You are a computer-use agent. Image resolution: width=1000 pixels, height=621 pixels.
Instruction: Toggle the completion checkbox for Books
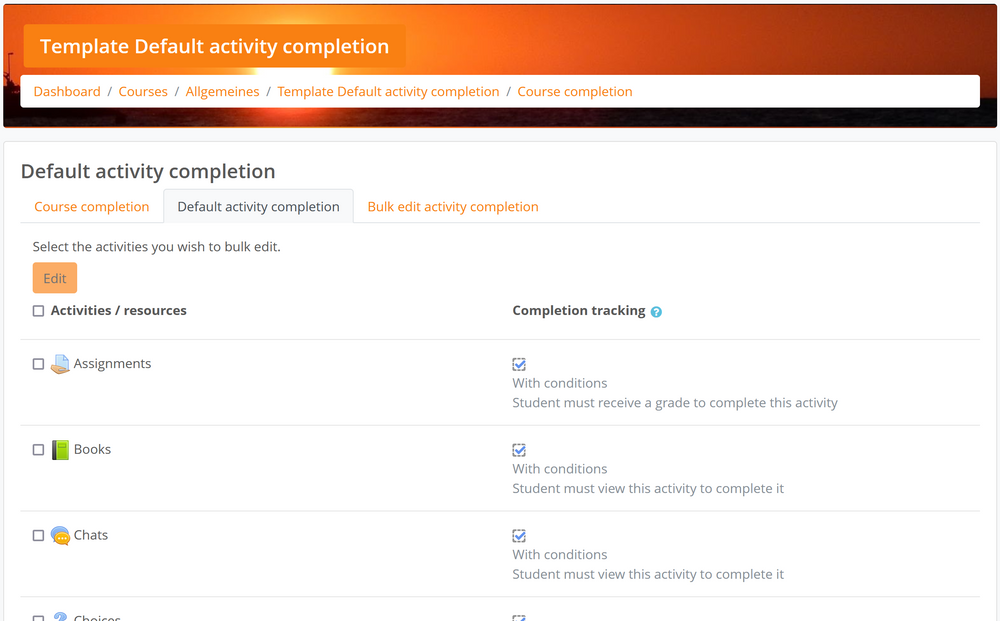click(x=519, y=450)
